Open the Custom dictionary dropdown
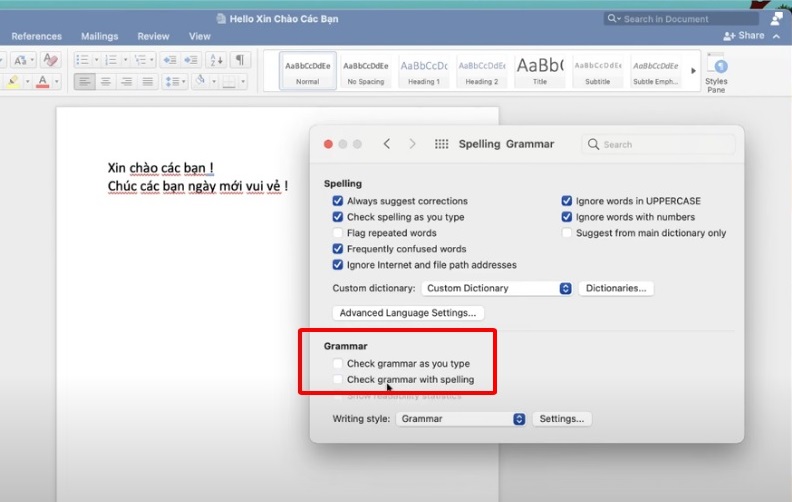 pos(496,288)
